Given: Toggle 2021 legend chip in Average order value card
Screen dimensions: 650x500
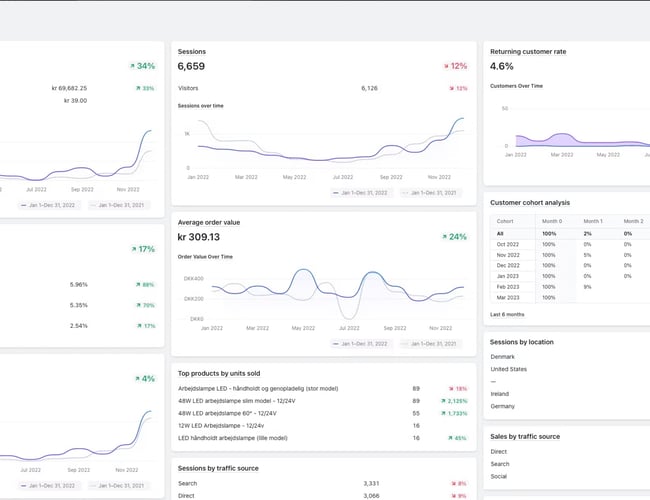Looking at the screenshot, I should (430, 344).
